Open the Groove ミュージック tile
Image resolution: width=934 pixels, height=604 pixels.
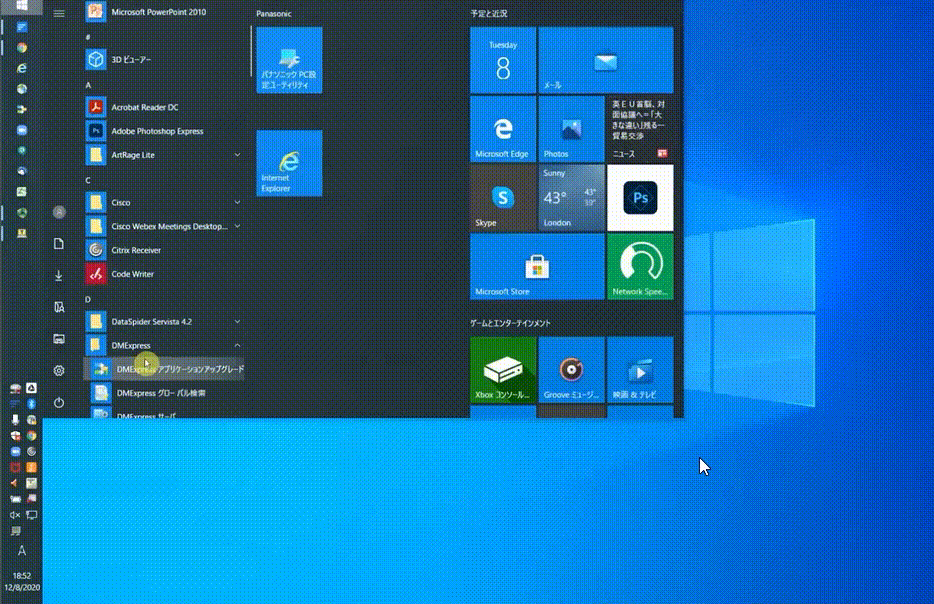tap(572, 370)
